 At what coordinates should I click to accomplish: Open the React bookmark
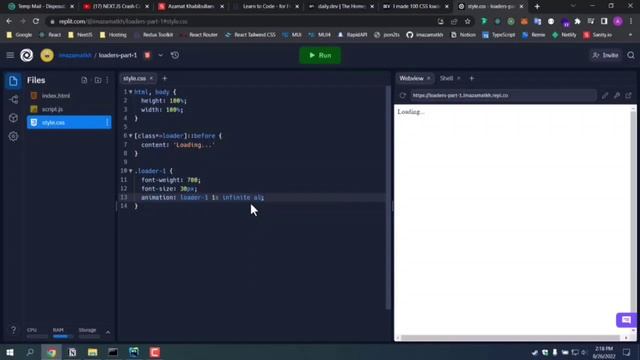pyautogui.click(x=50, y=35)
